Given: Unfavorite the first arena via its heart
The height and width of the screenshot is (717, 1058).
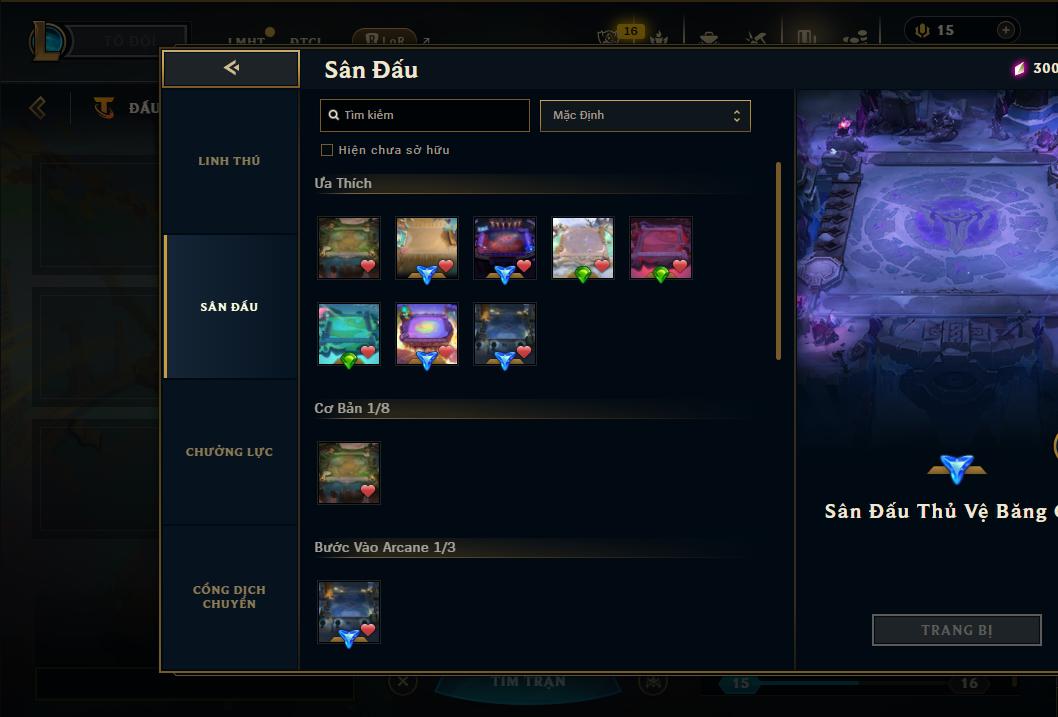Looking at the screenshot, I should 368,266.
